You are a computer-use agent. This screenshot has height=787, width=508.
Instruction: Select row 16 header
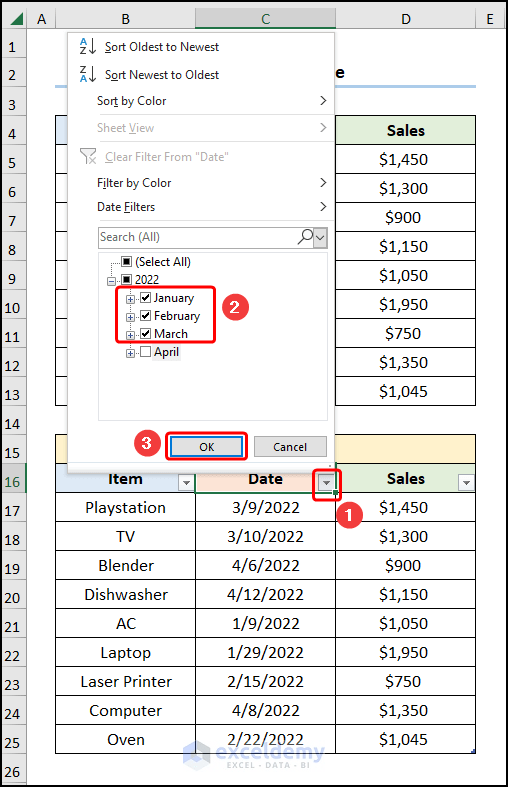13,478
